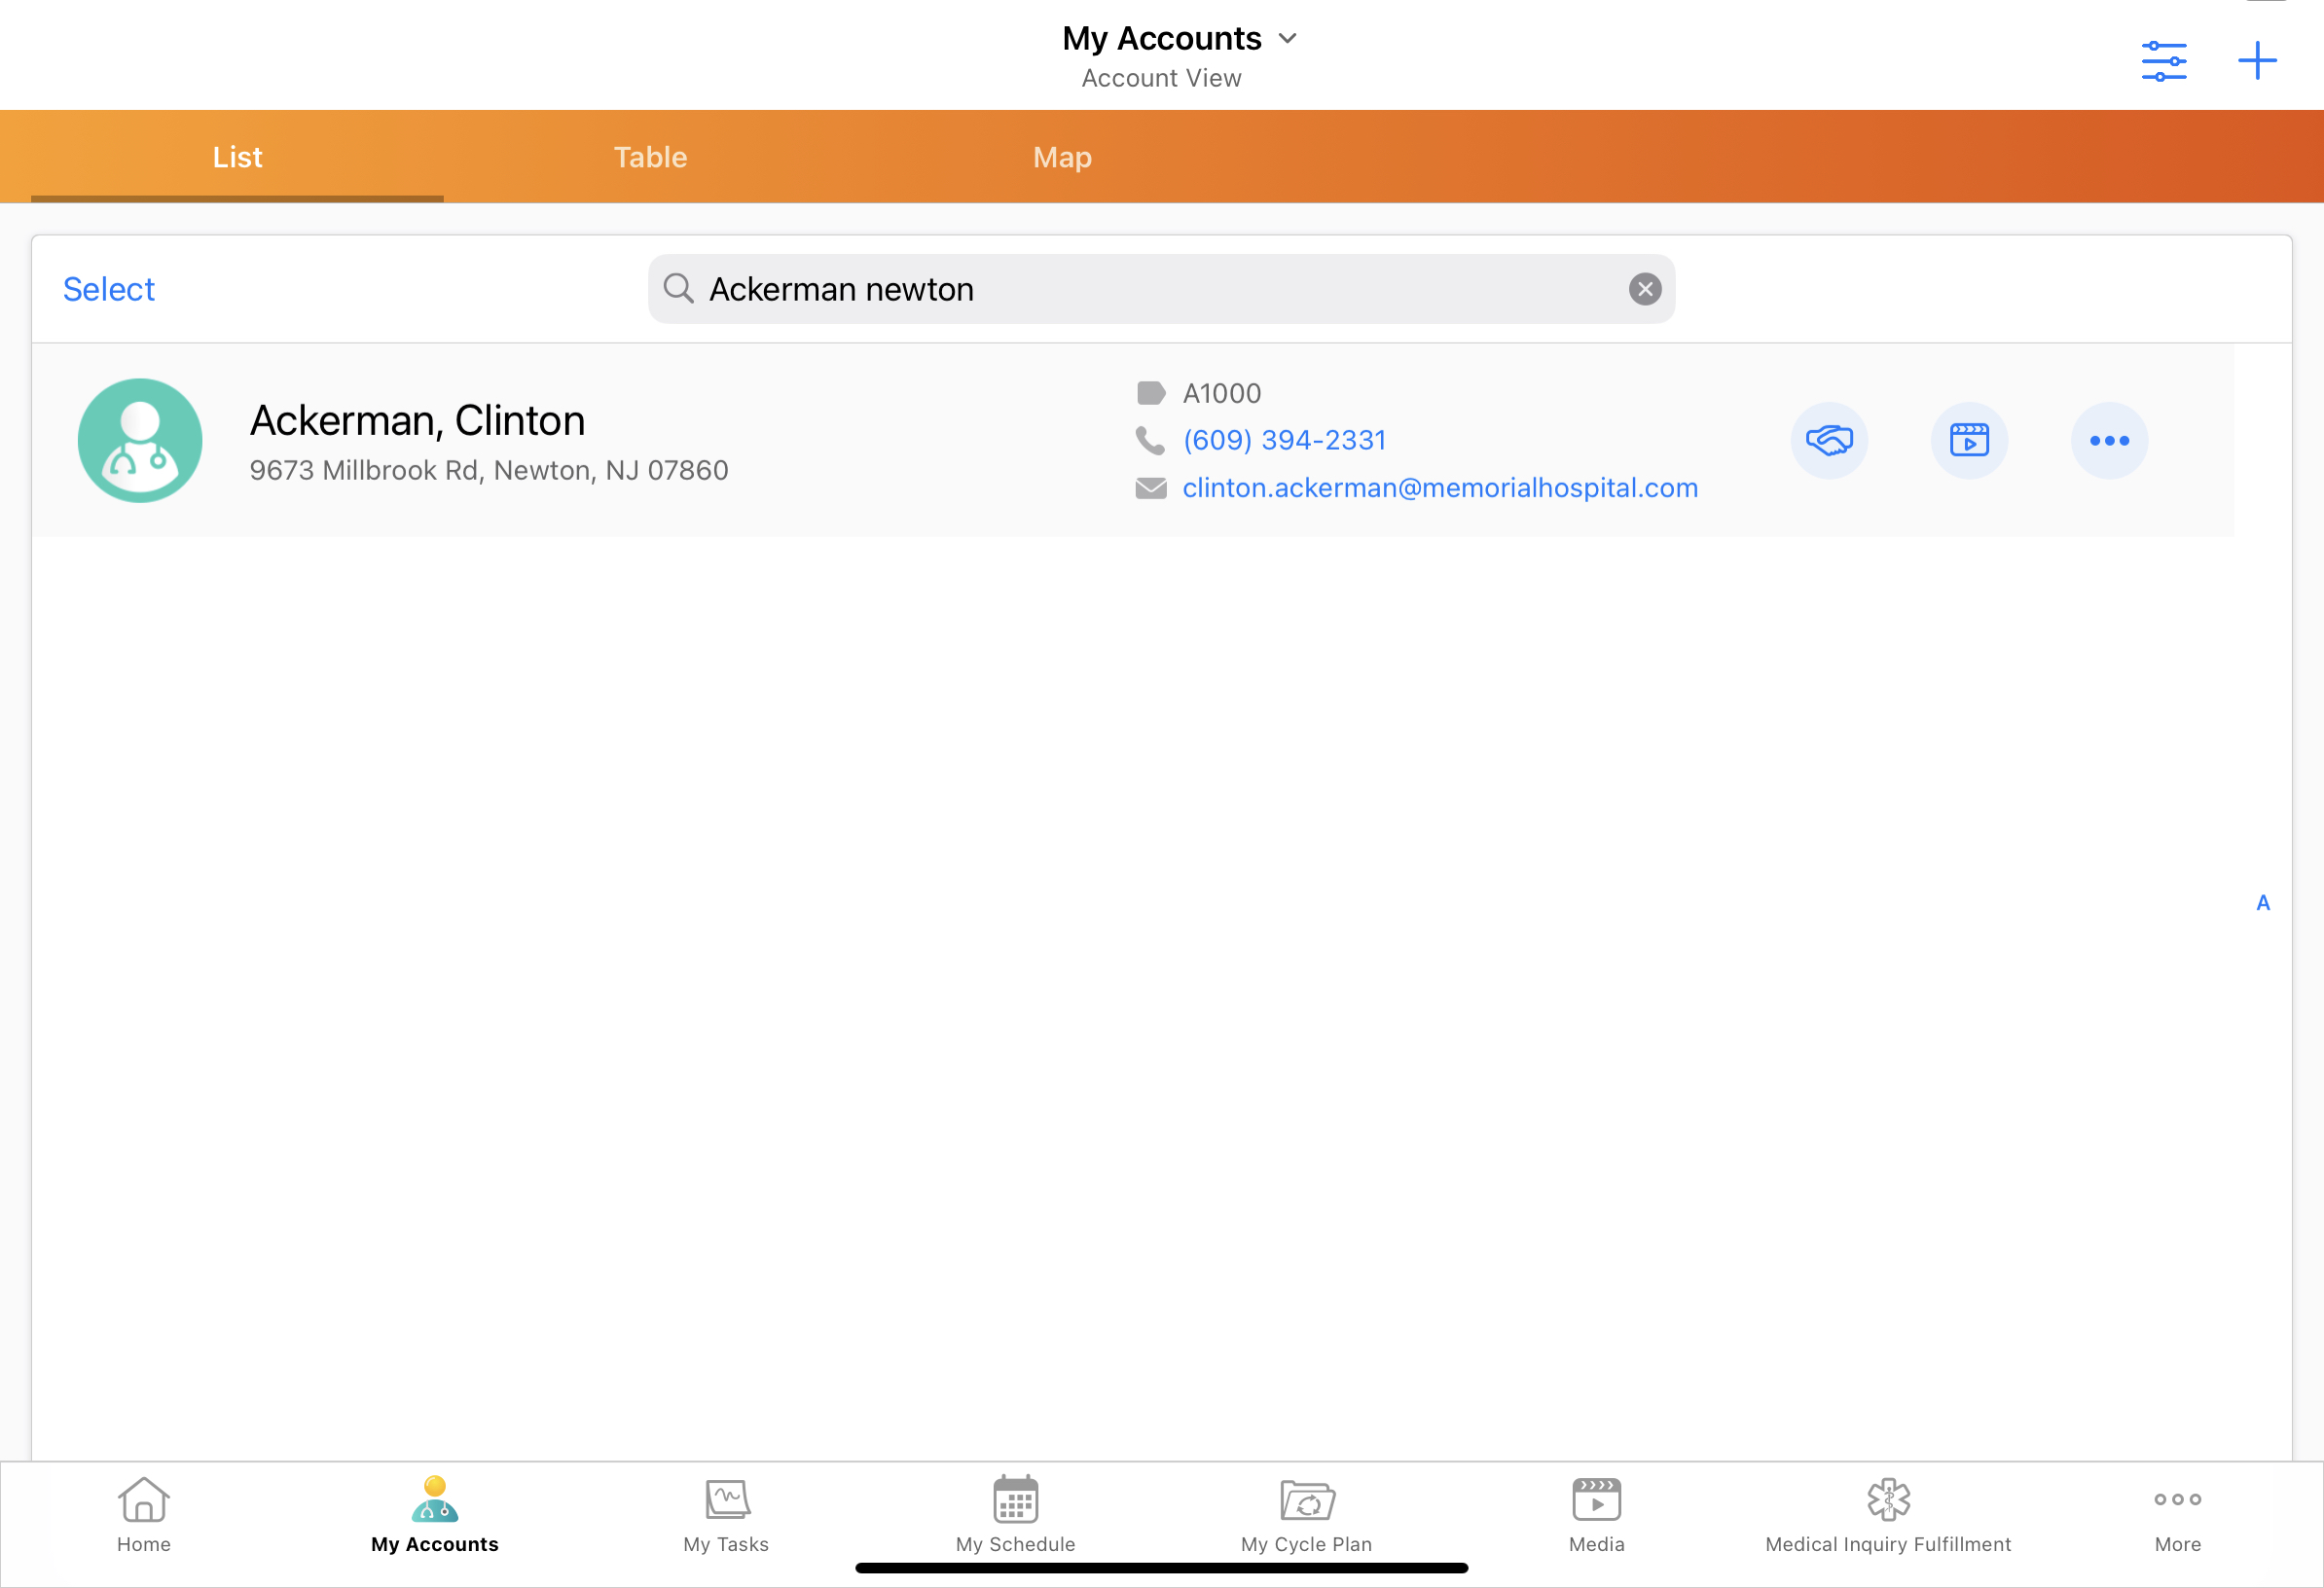The image size is (2324, 1588).
Task: Open the More tab overflow
Action: click(2177, 1514)
